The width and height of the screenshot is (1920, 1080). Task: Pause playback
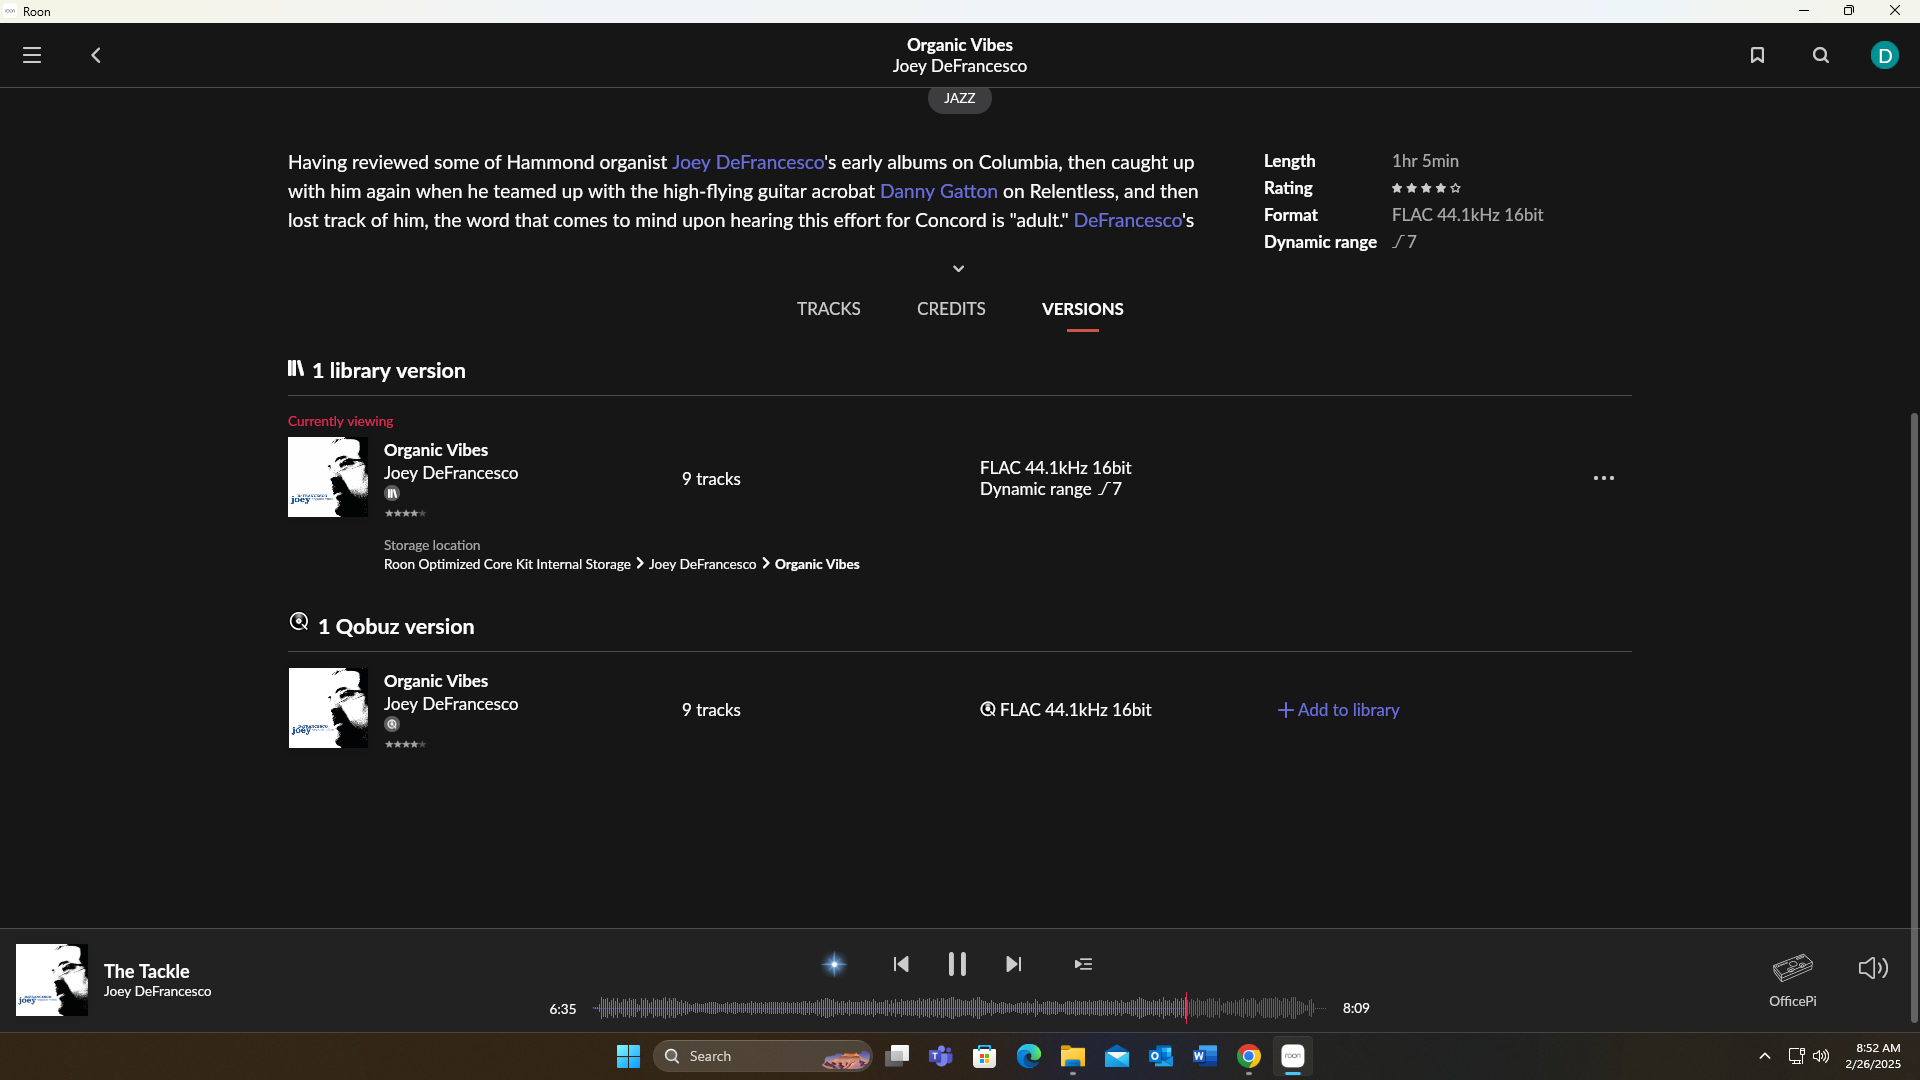tap(957, 964)
